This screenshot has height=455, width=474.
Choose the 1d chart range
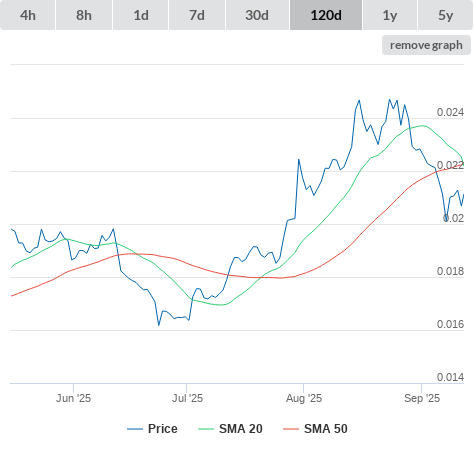(141, 15)
